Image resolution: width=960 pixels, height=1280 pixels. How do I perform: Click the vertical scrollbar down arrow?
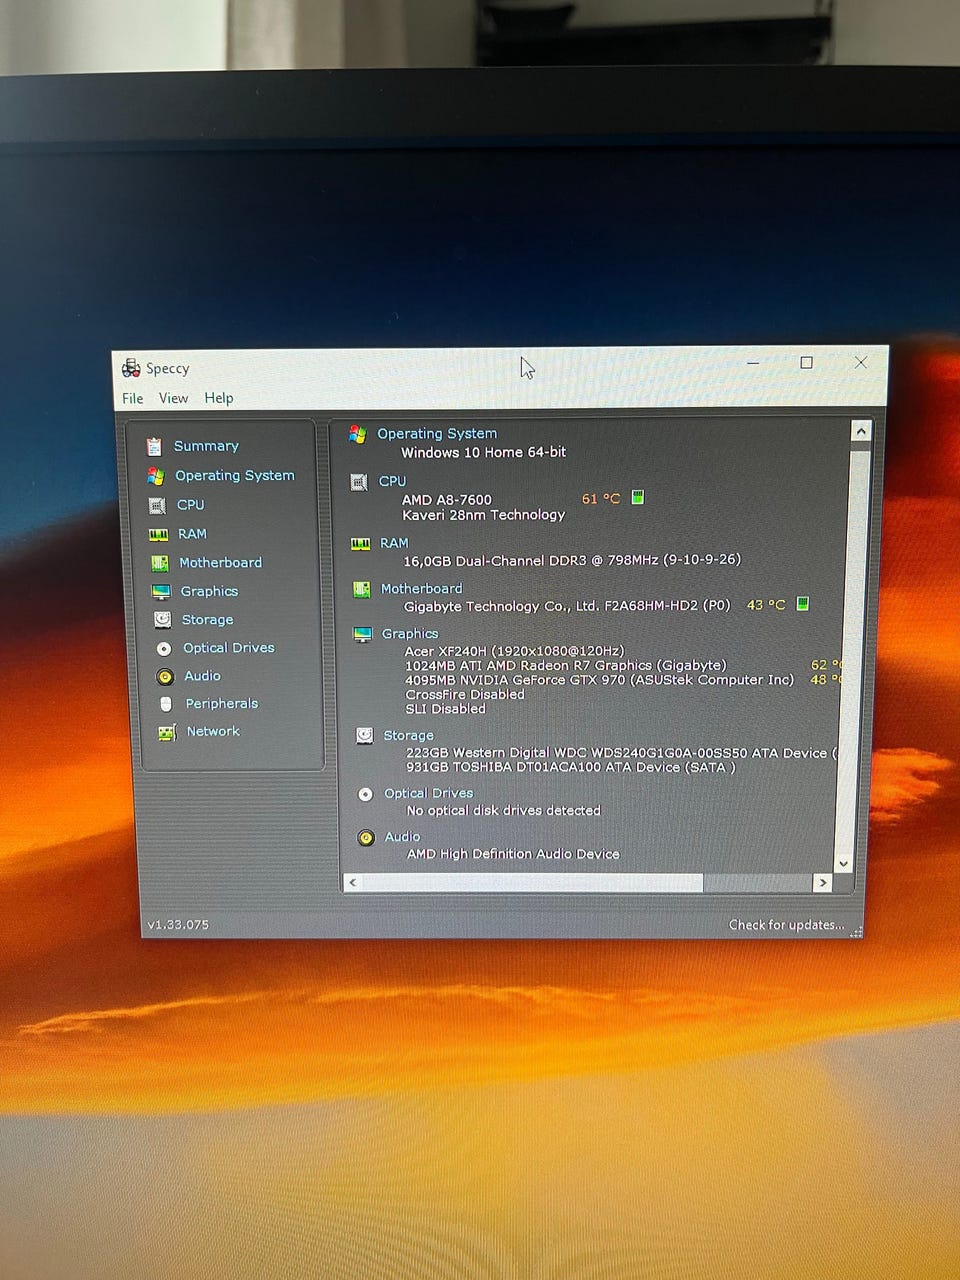point(843,863)
